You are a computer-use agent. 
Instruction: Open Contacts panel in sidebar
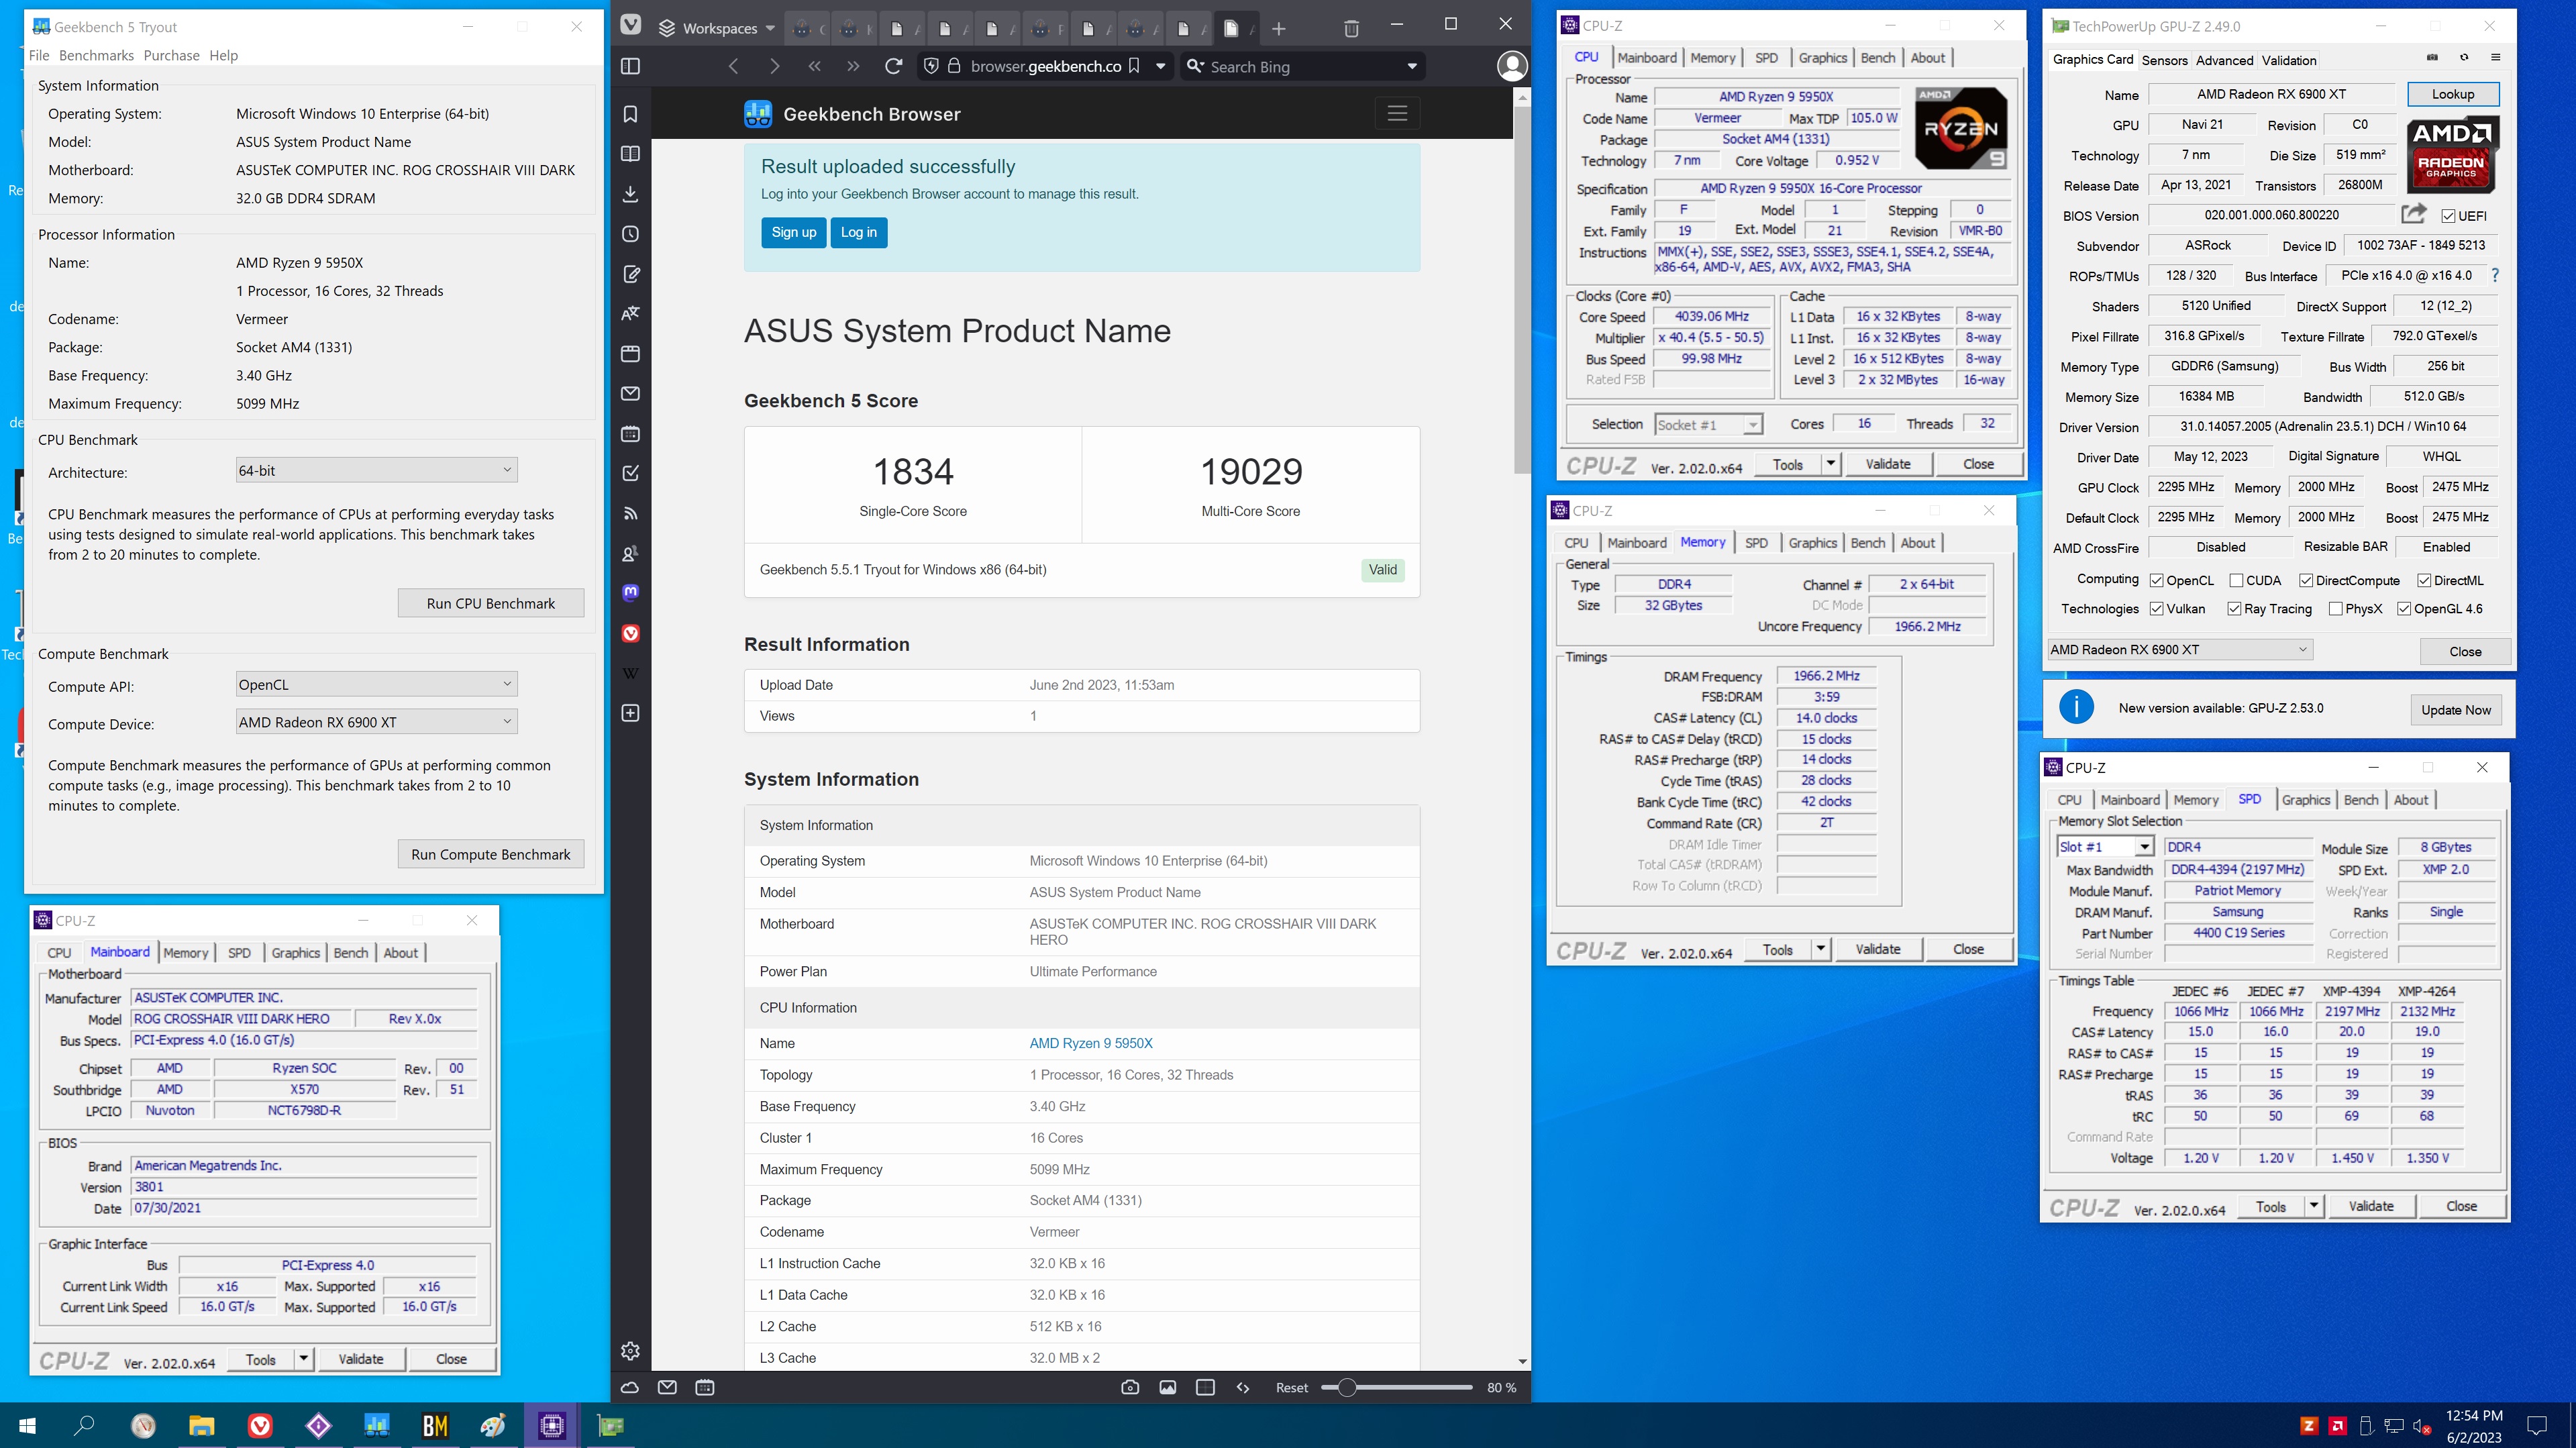[630, 554]
